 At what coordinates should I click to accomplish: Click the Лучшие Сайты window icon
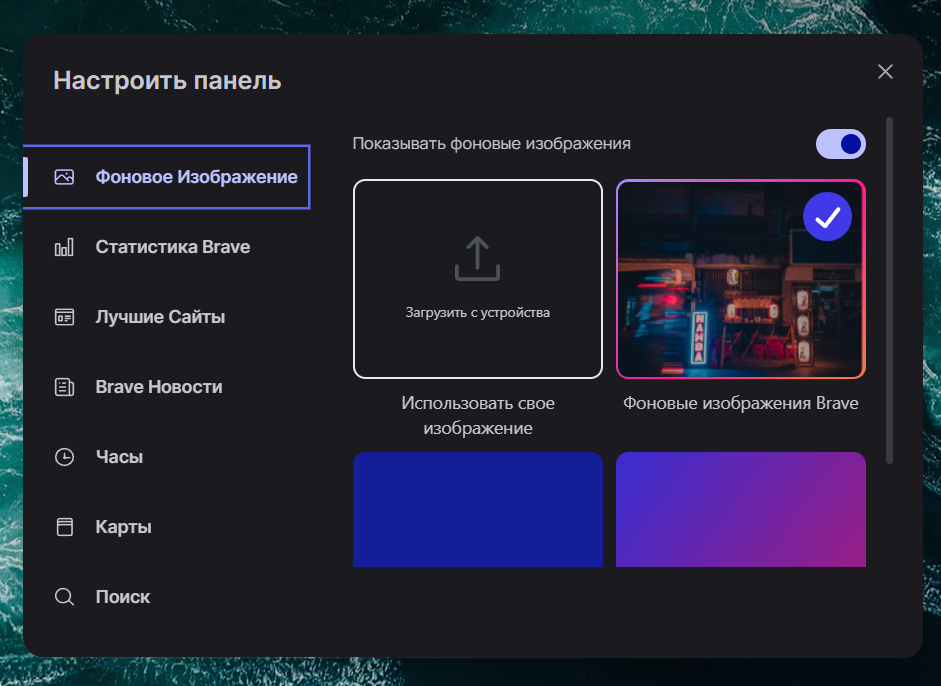[x=64, y=317]
